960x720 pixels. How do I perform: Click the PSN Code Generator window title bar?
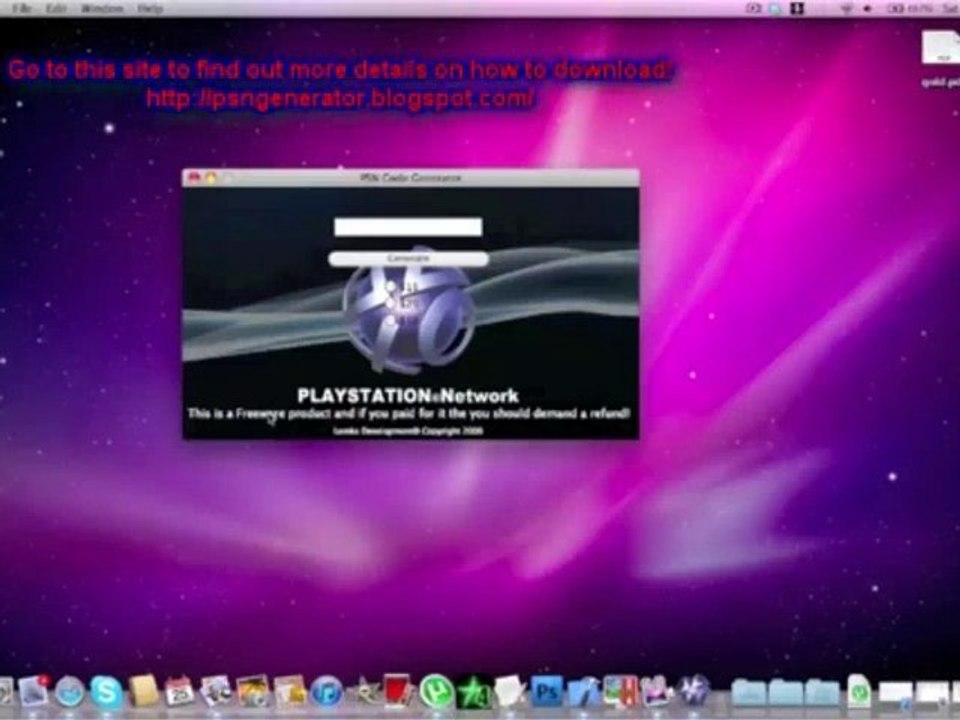[410, 178]
